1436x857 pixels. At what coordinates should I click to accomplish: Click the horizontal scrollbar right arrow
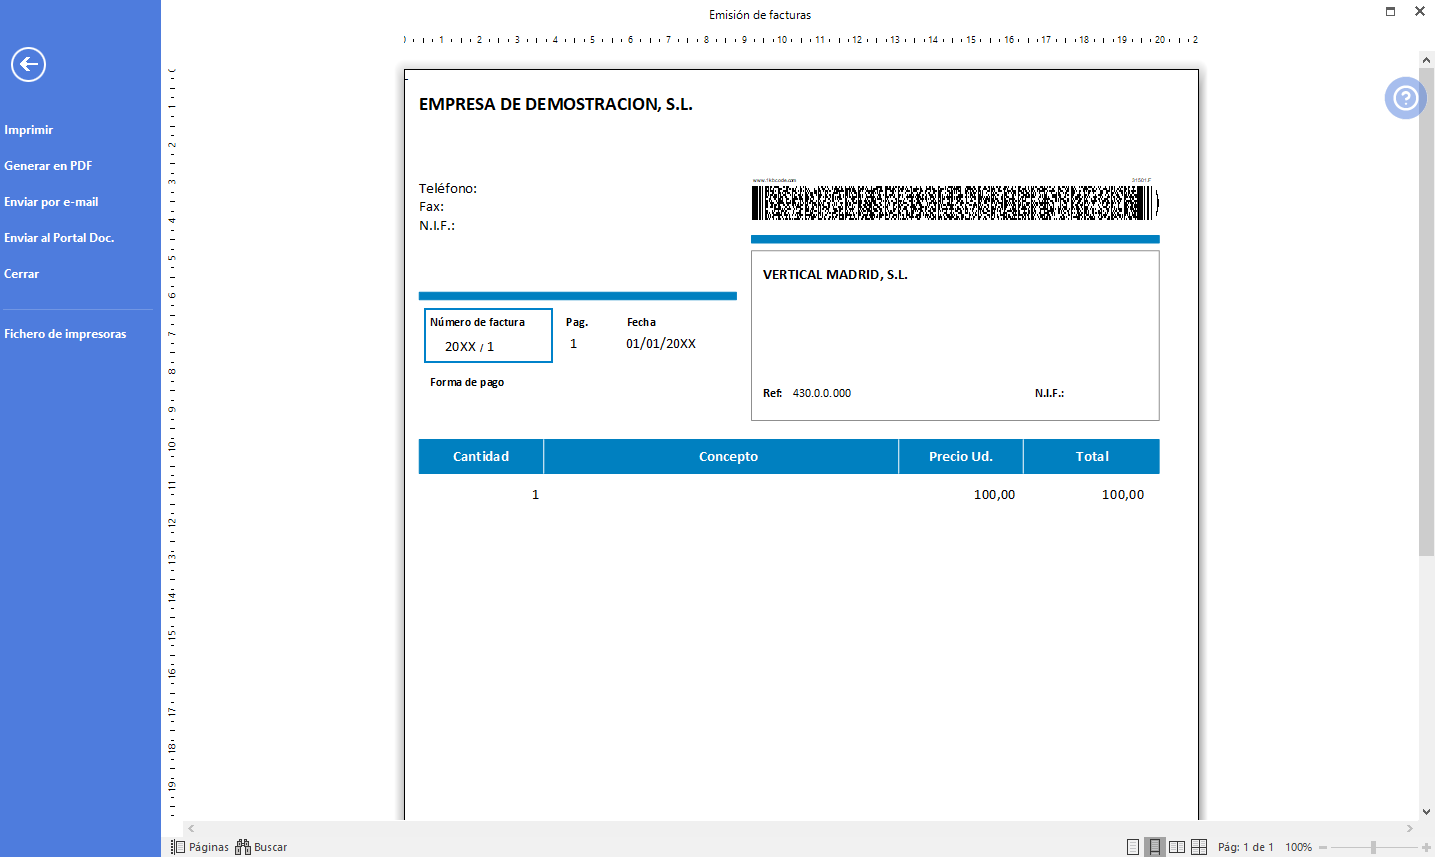[x=1410, y=828]
